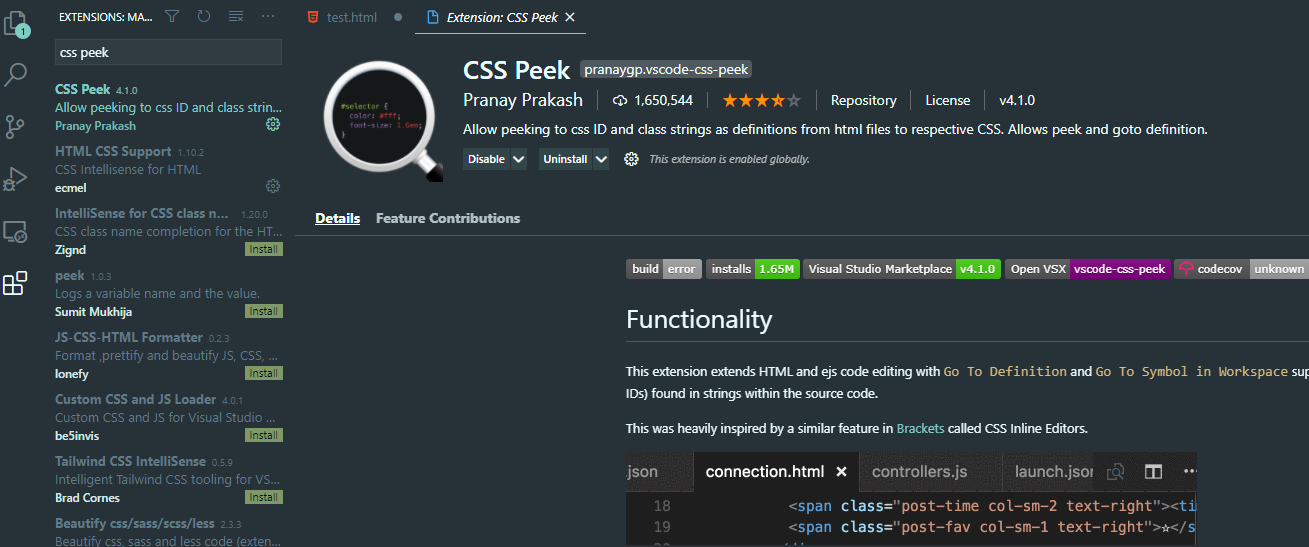The height and width of the screenshot is (547, 1309).
Task: Select the Extensions view icon
Action: [15, 284]
